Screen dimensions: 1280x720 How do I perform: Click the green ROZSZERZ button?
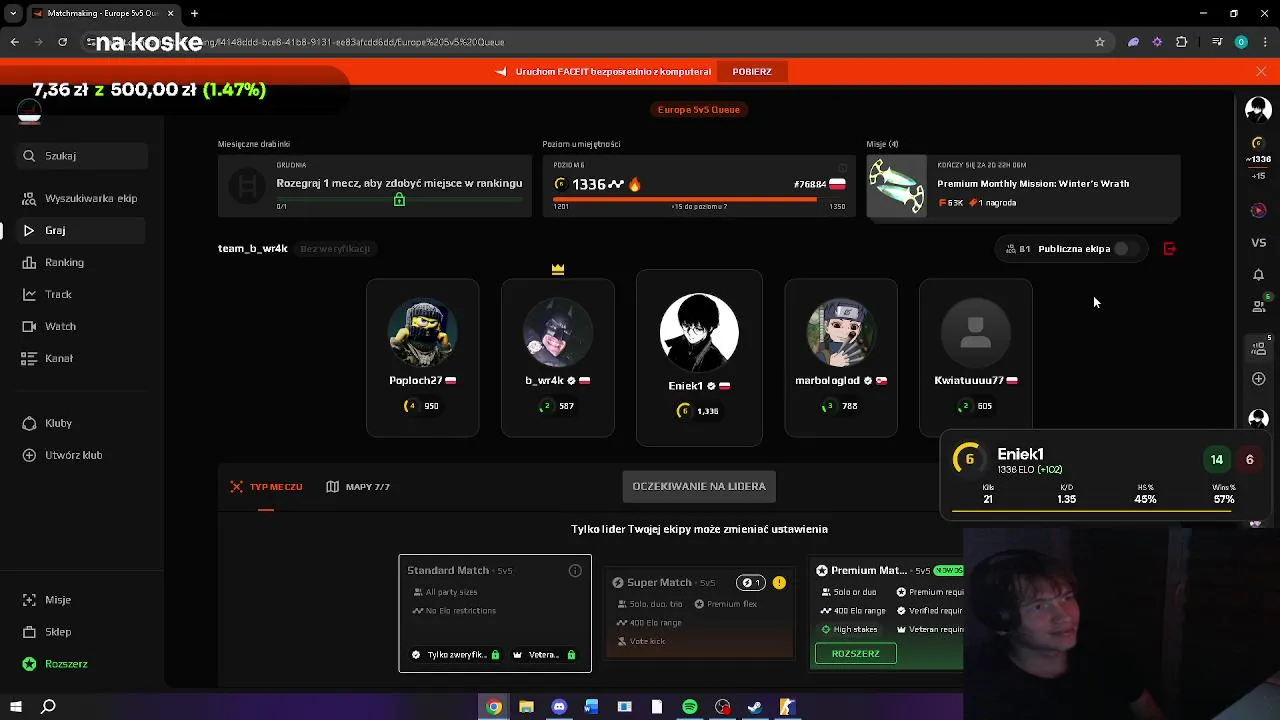(x=856, y=654)
